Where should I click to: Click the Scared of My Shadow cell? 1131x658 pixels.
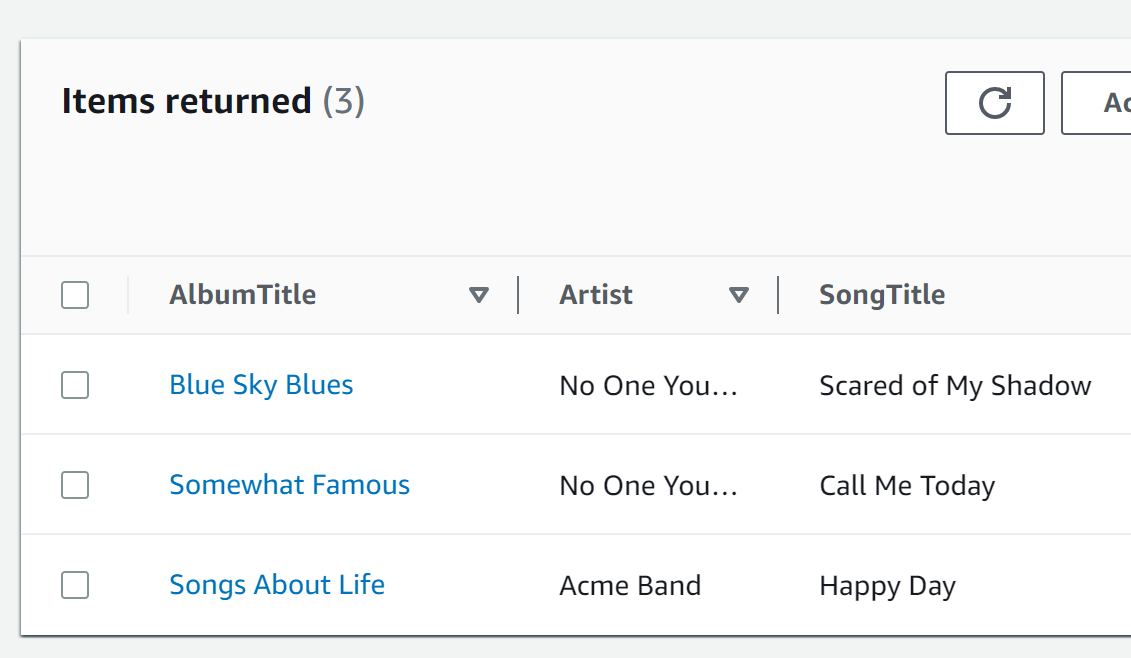pyautogui.click(x=955, y=386)
